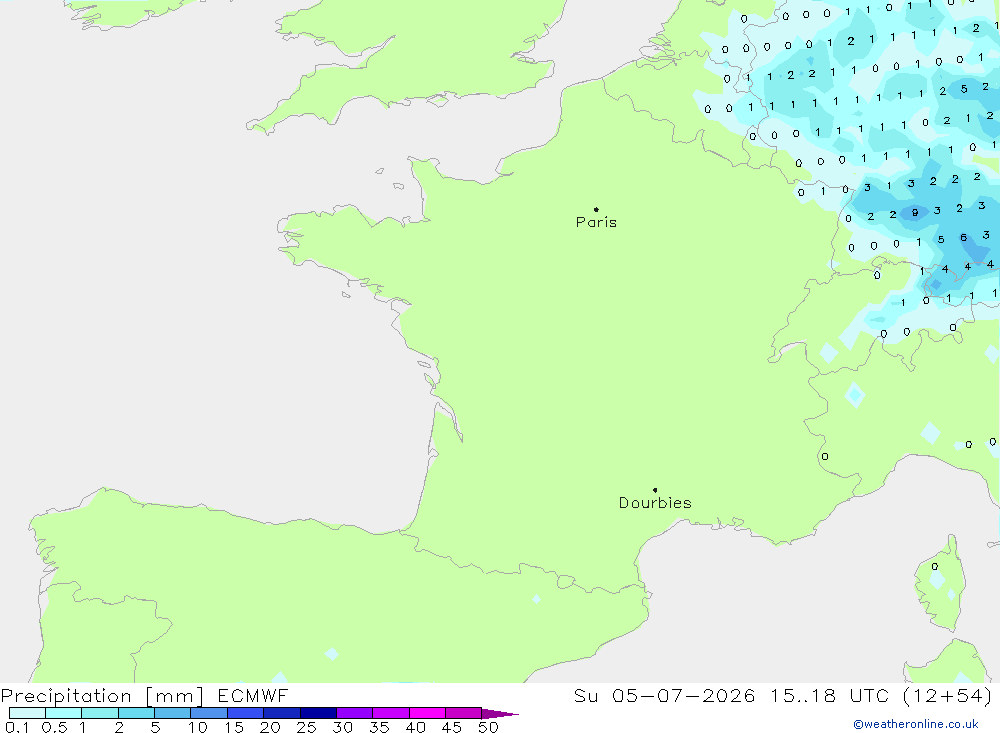Select the magenta swatch between 40 and 45
Image resolution: width=1000 pixels, height=733 pixels.
pos(427,713)
